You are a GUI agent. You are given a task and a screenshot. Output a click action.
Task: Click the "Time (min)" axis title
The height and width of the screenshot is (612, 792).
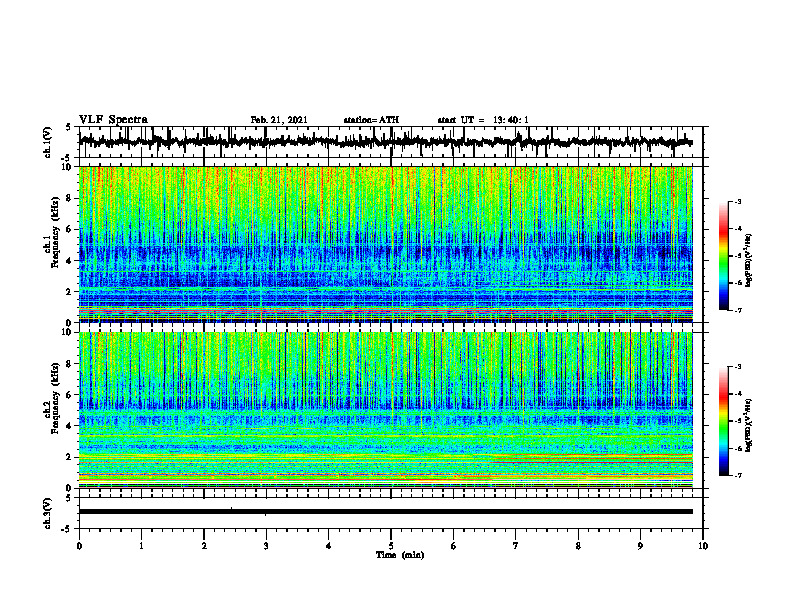tap(400, 555)
